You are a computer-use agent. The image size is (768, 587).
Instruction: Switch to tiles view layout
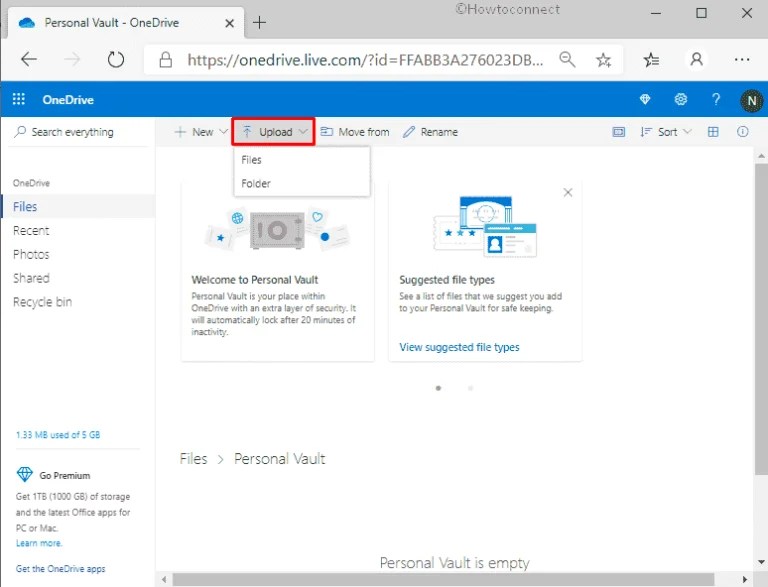point(713,132)
